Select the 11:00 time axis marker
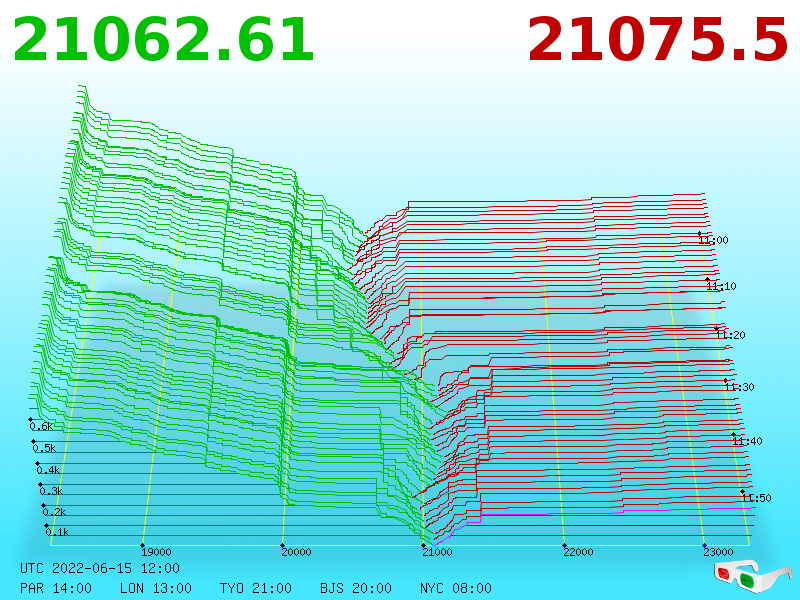The height and width of the screenshot is (600, 800). [713, 240]
